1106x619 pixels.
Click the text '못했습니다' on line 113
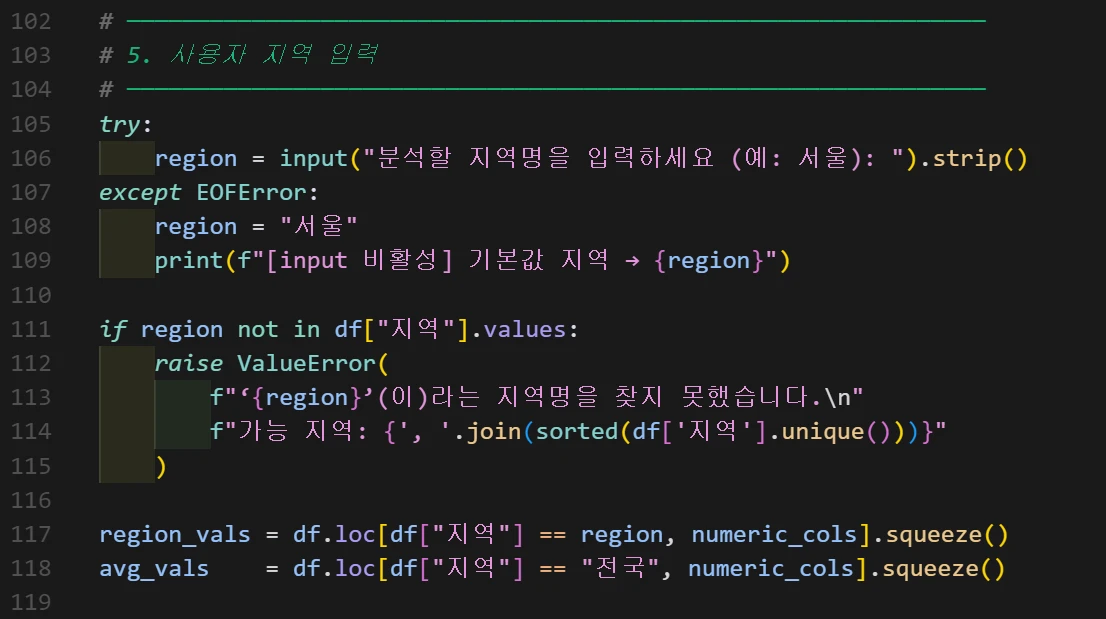(745, 397)
